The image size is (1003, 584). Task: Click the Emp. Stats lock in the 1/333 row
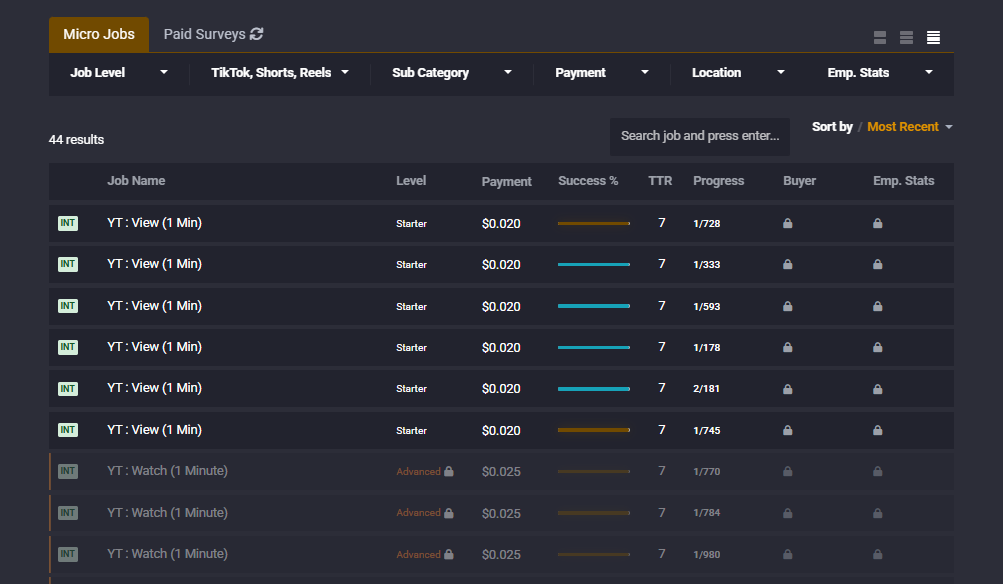coord(878,265)
